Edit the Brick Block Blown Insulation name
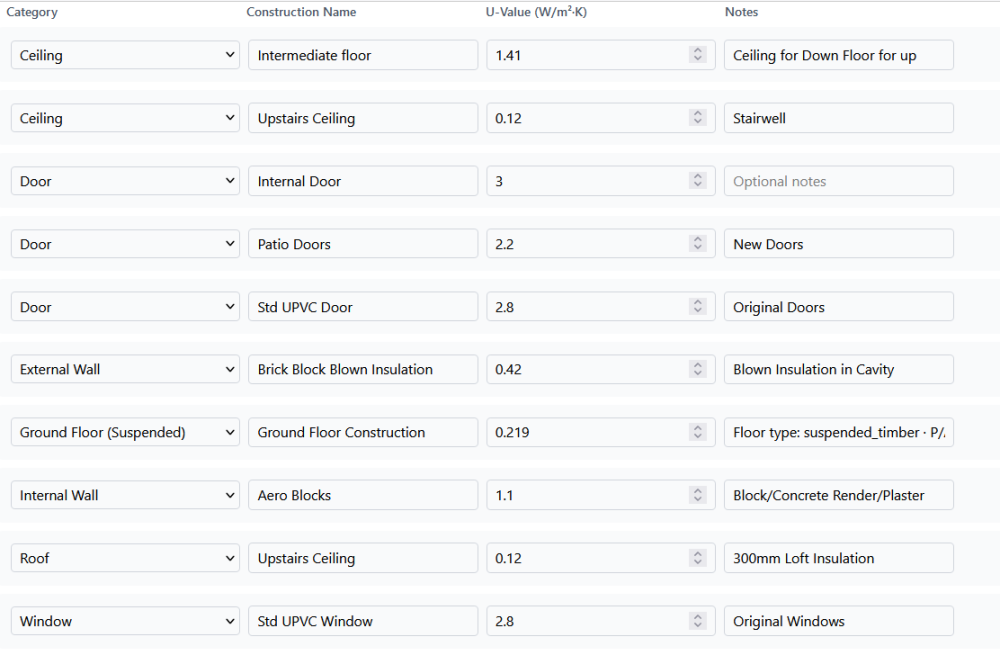Viewport: 1000px width, 664px height. tap(362, 370)
